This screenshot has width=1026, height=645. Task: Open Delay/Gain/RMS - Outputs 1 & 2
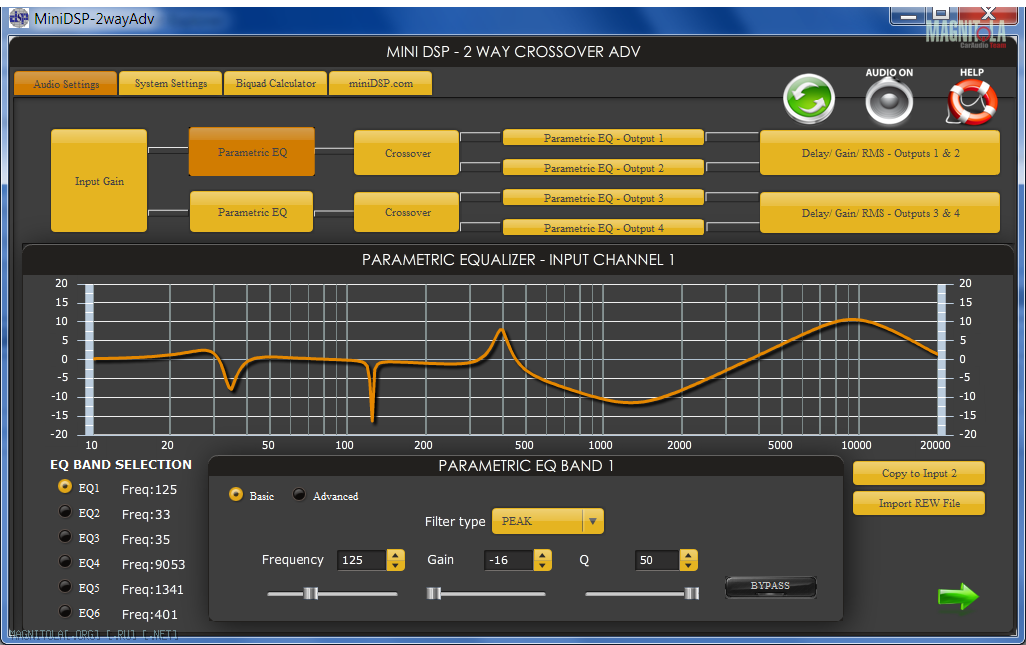tap(880, 153)
